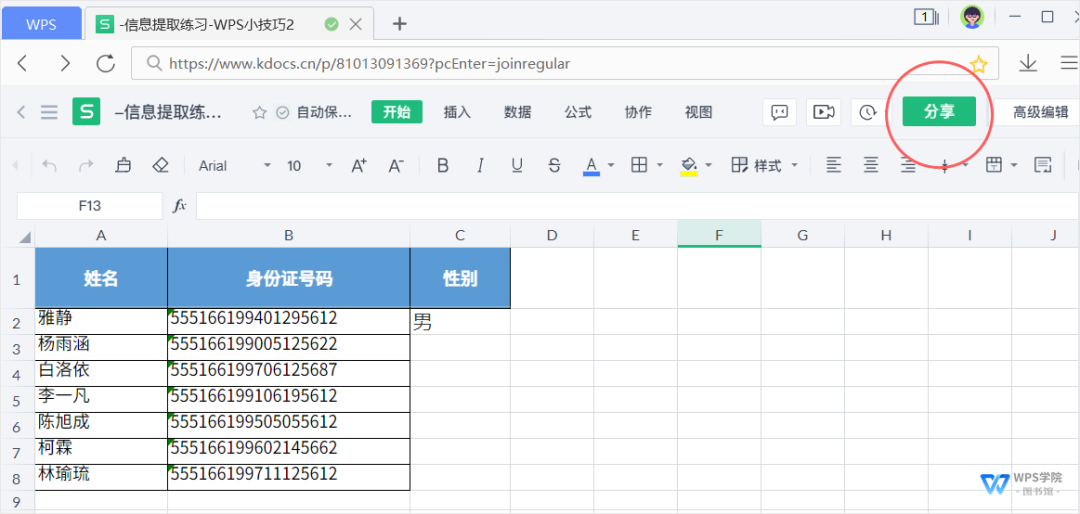This screenshot has height=514, width=1080.
Task: Switch to the 插入 tab
Action: click(x=457, y=112)
